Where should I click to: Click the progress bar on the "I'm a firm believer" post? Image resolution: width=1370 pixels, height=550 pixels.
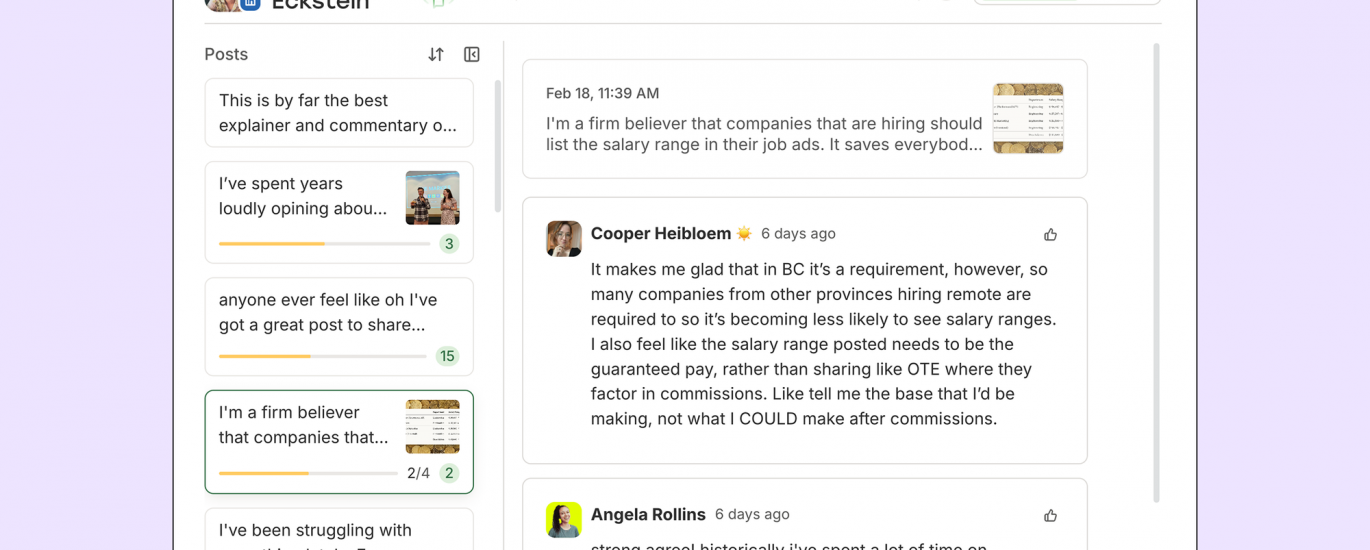click(308, 473)
